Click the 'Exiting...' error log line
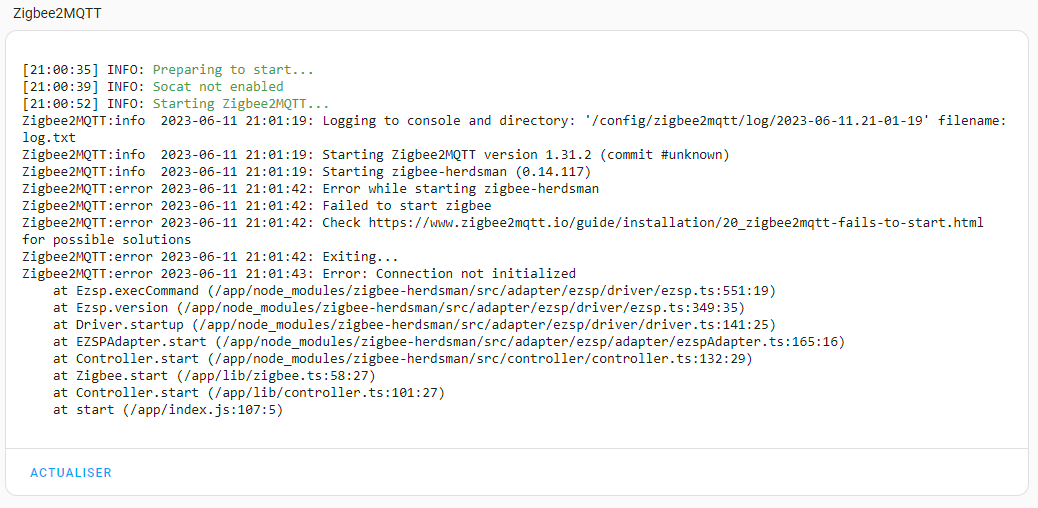 point(360,257)
